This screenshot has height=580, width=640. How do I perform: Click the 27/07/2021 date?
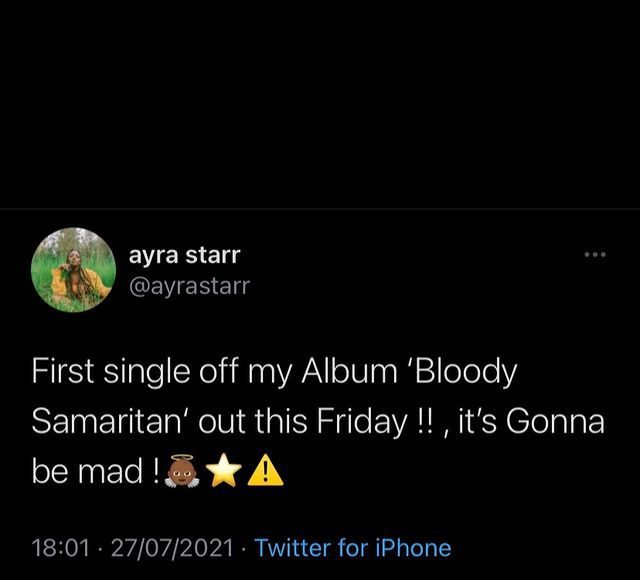tap(168, 548)
